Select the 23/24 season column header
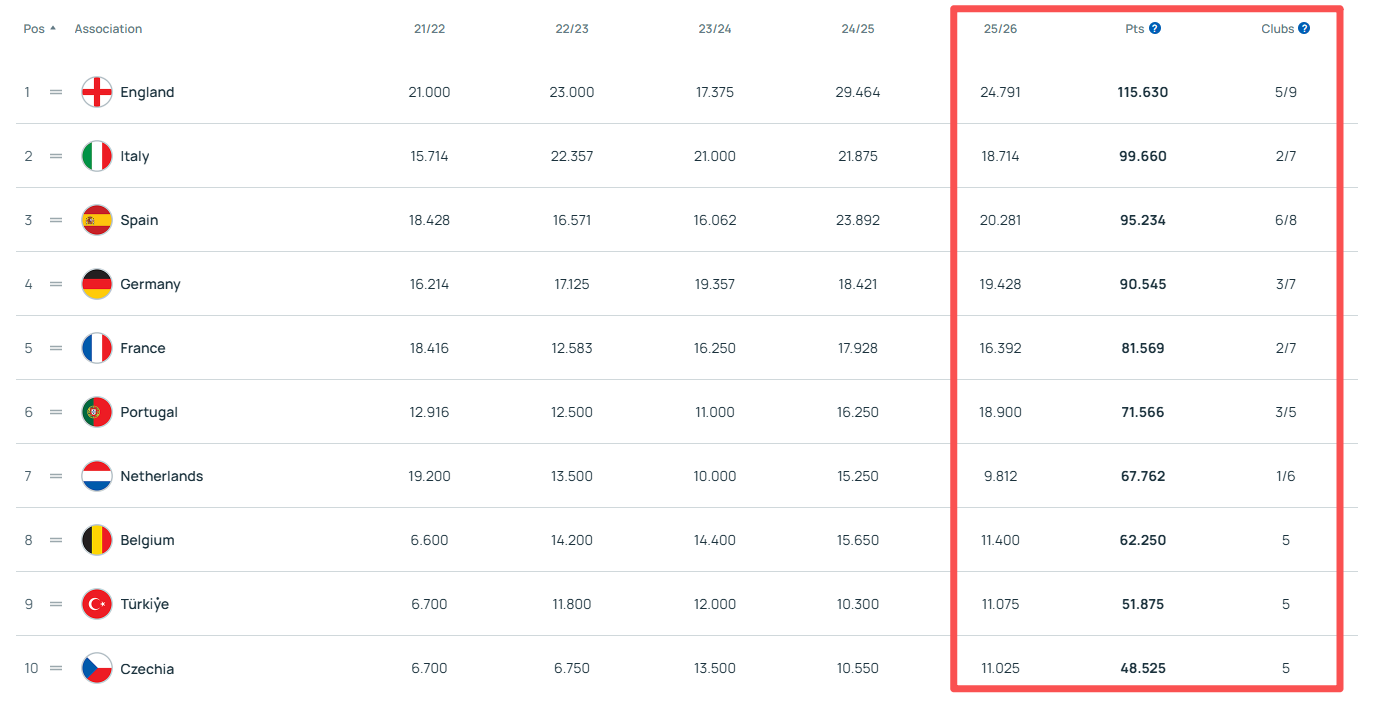This screenshot has height=704, width=1374. 714,29
